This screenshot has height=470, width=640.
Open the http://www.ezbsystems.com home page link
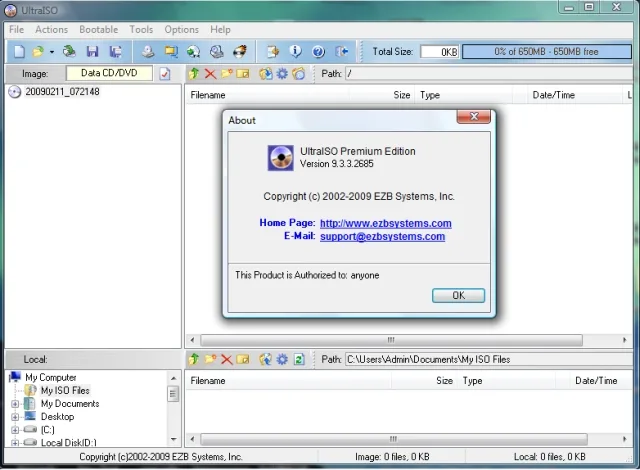[386, 223]
